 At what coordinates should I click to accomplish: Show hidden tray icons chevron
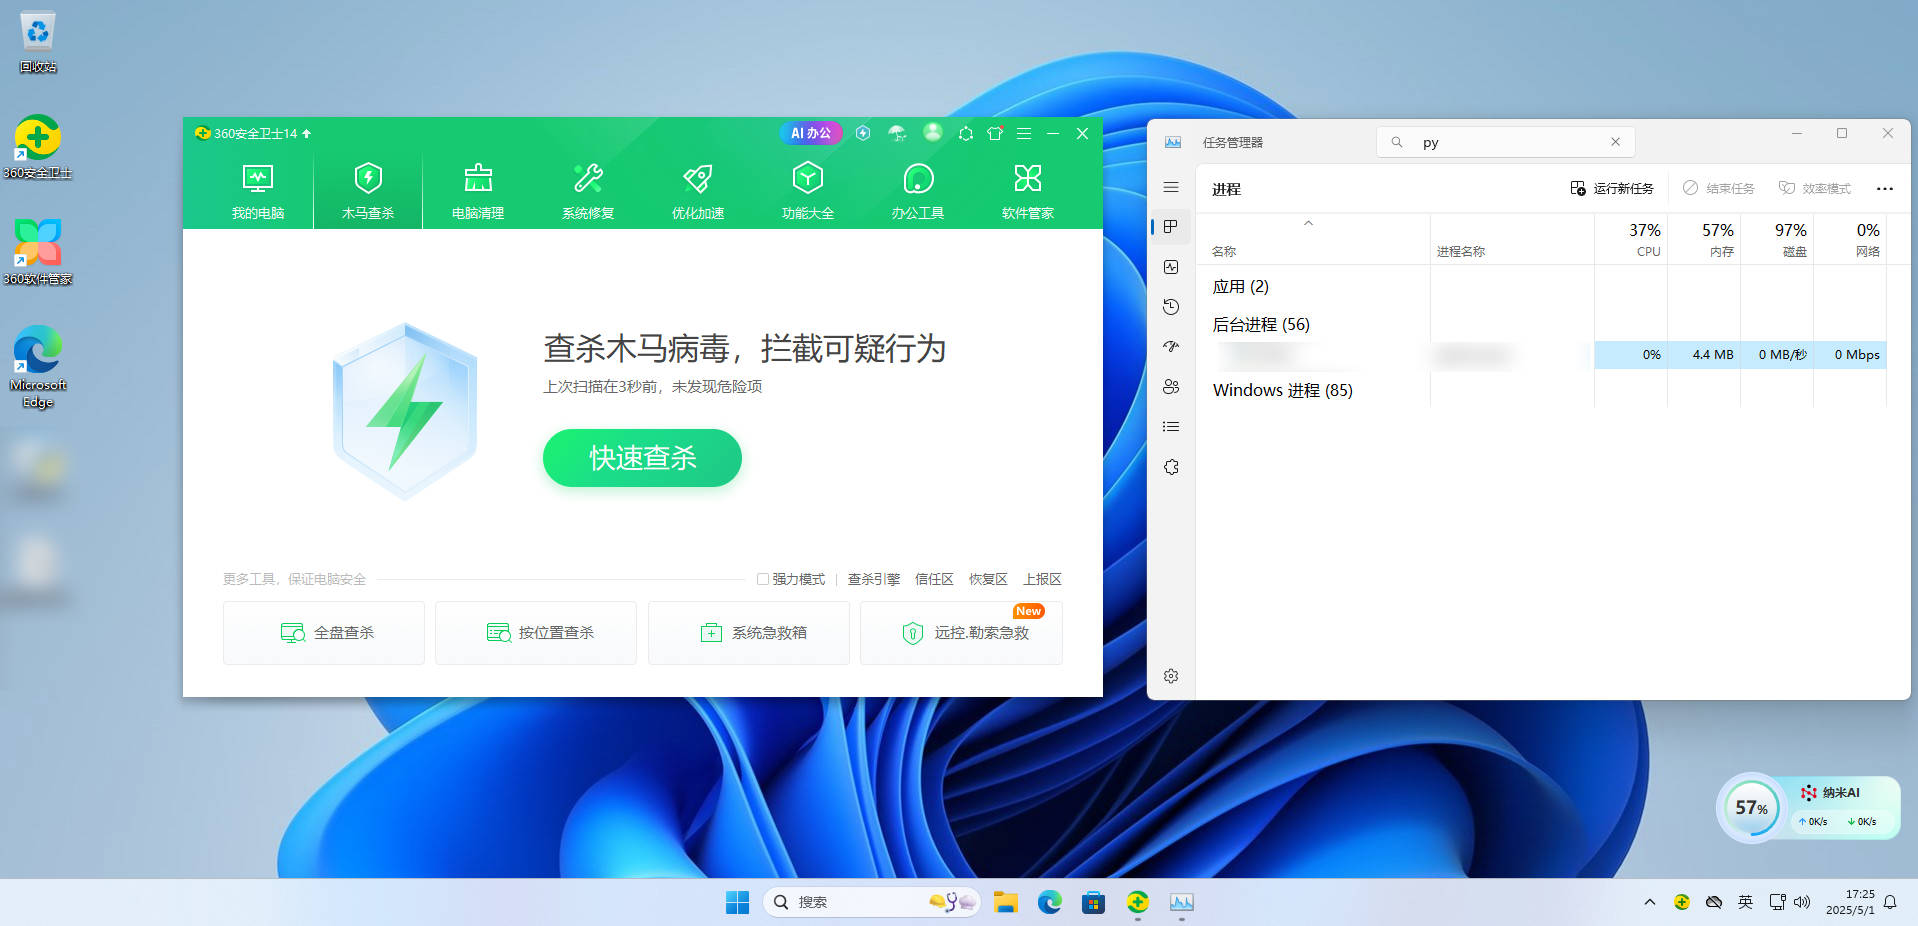(1649, 902)
